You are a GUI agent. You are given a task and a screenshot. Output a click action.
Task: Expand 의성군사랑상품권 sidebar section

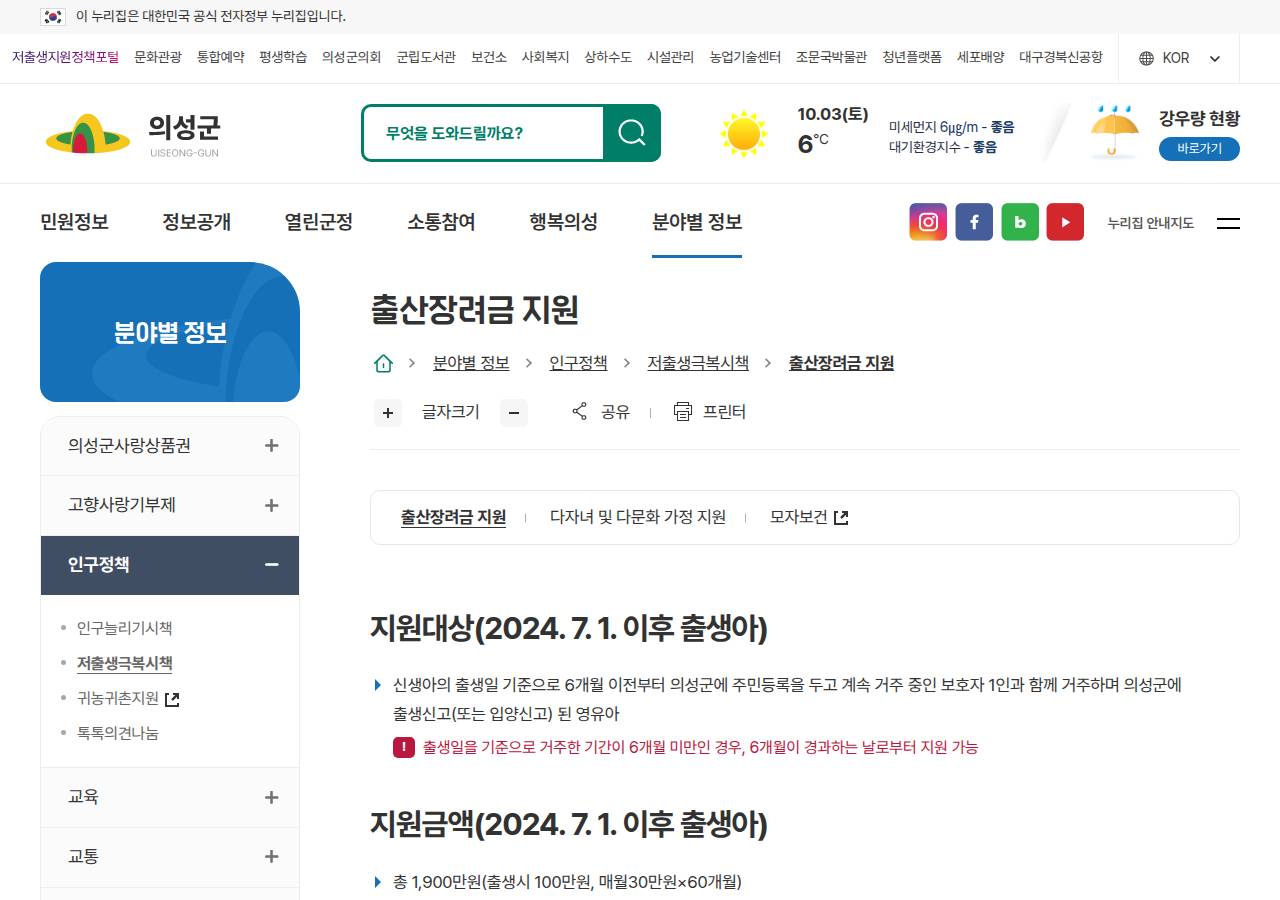[170, 446]
